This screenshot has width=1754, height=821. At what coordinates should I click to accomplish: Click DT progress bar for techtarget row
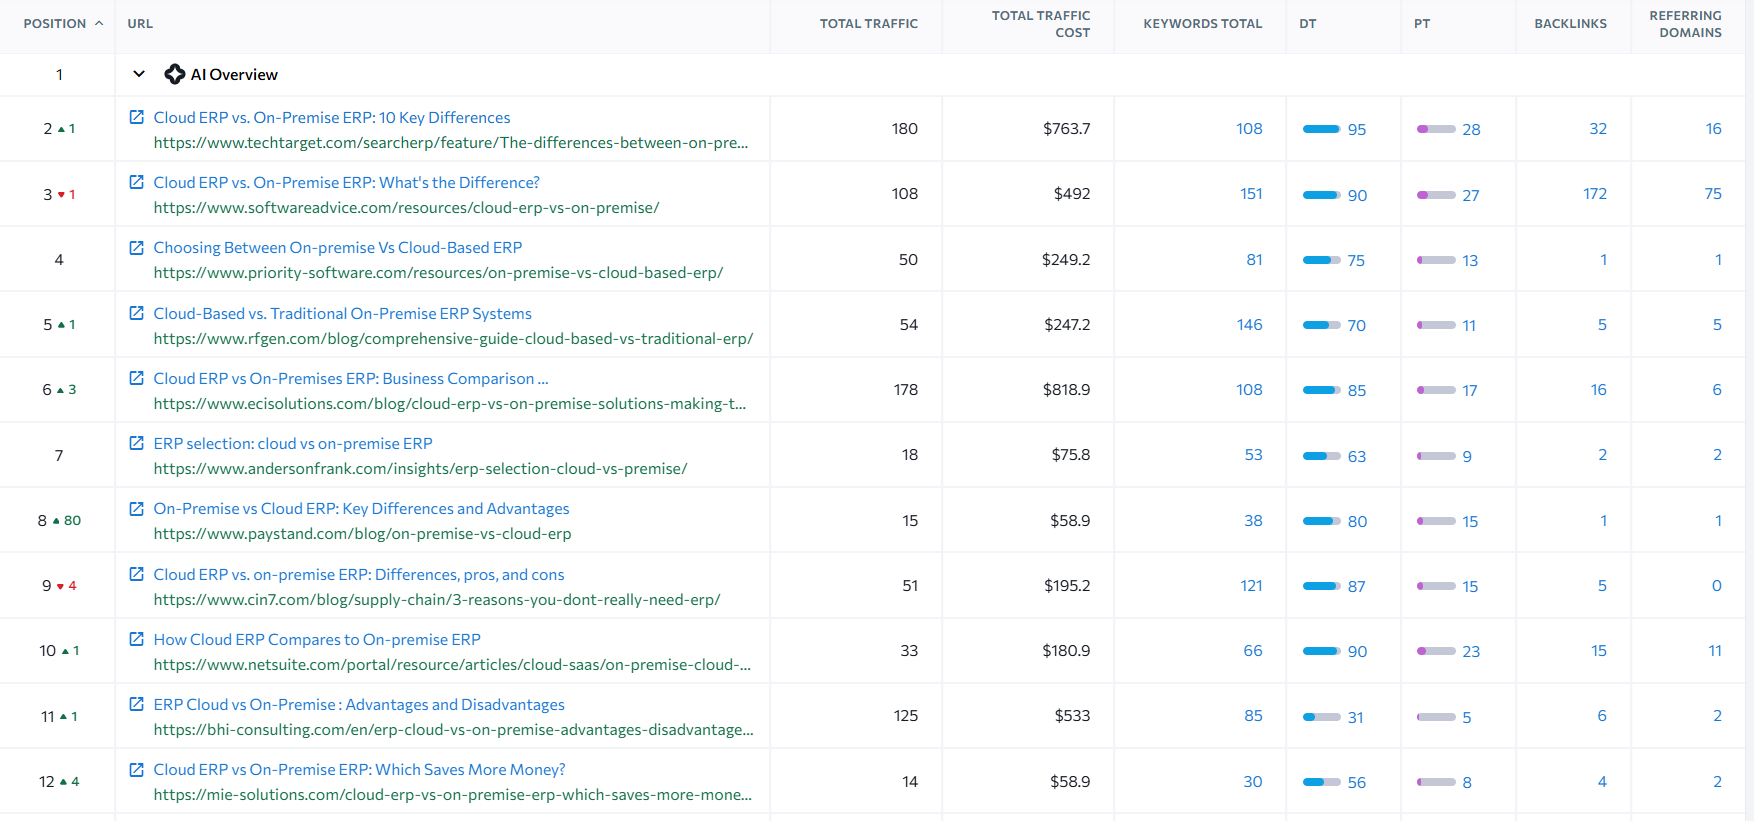point(1321,129)
